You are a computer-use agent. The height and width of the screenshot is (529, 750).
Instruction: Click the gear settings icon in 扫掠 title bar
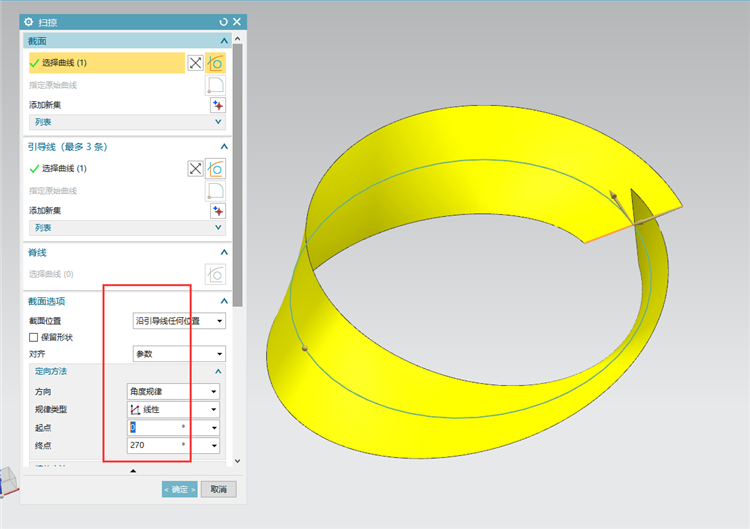click(29, 22)
